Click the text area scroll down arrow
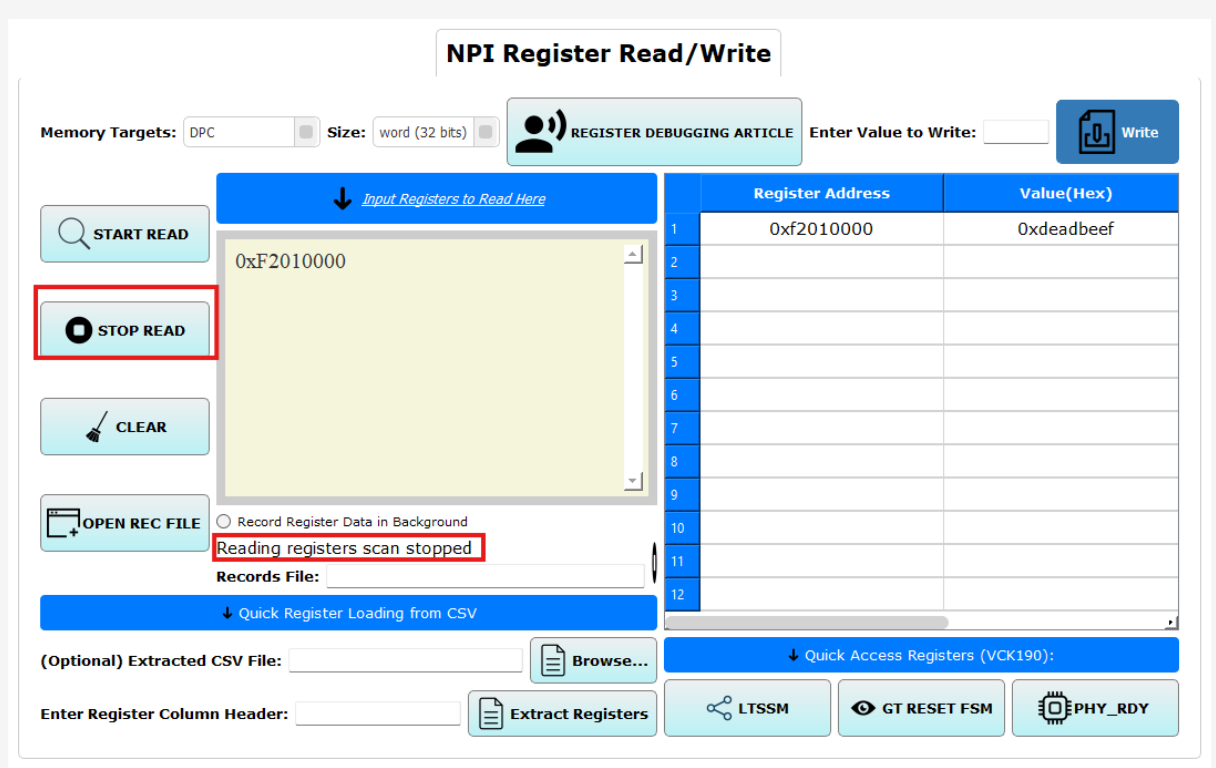This screenshot has height=768, width=1216. 633,481
